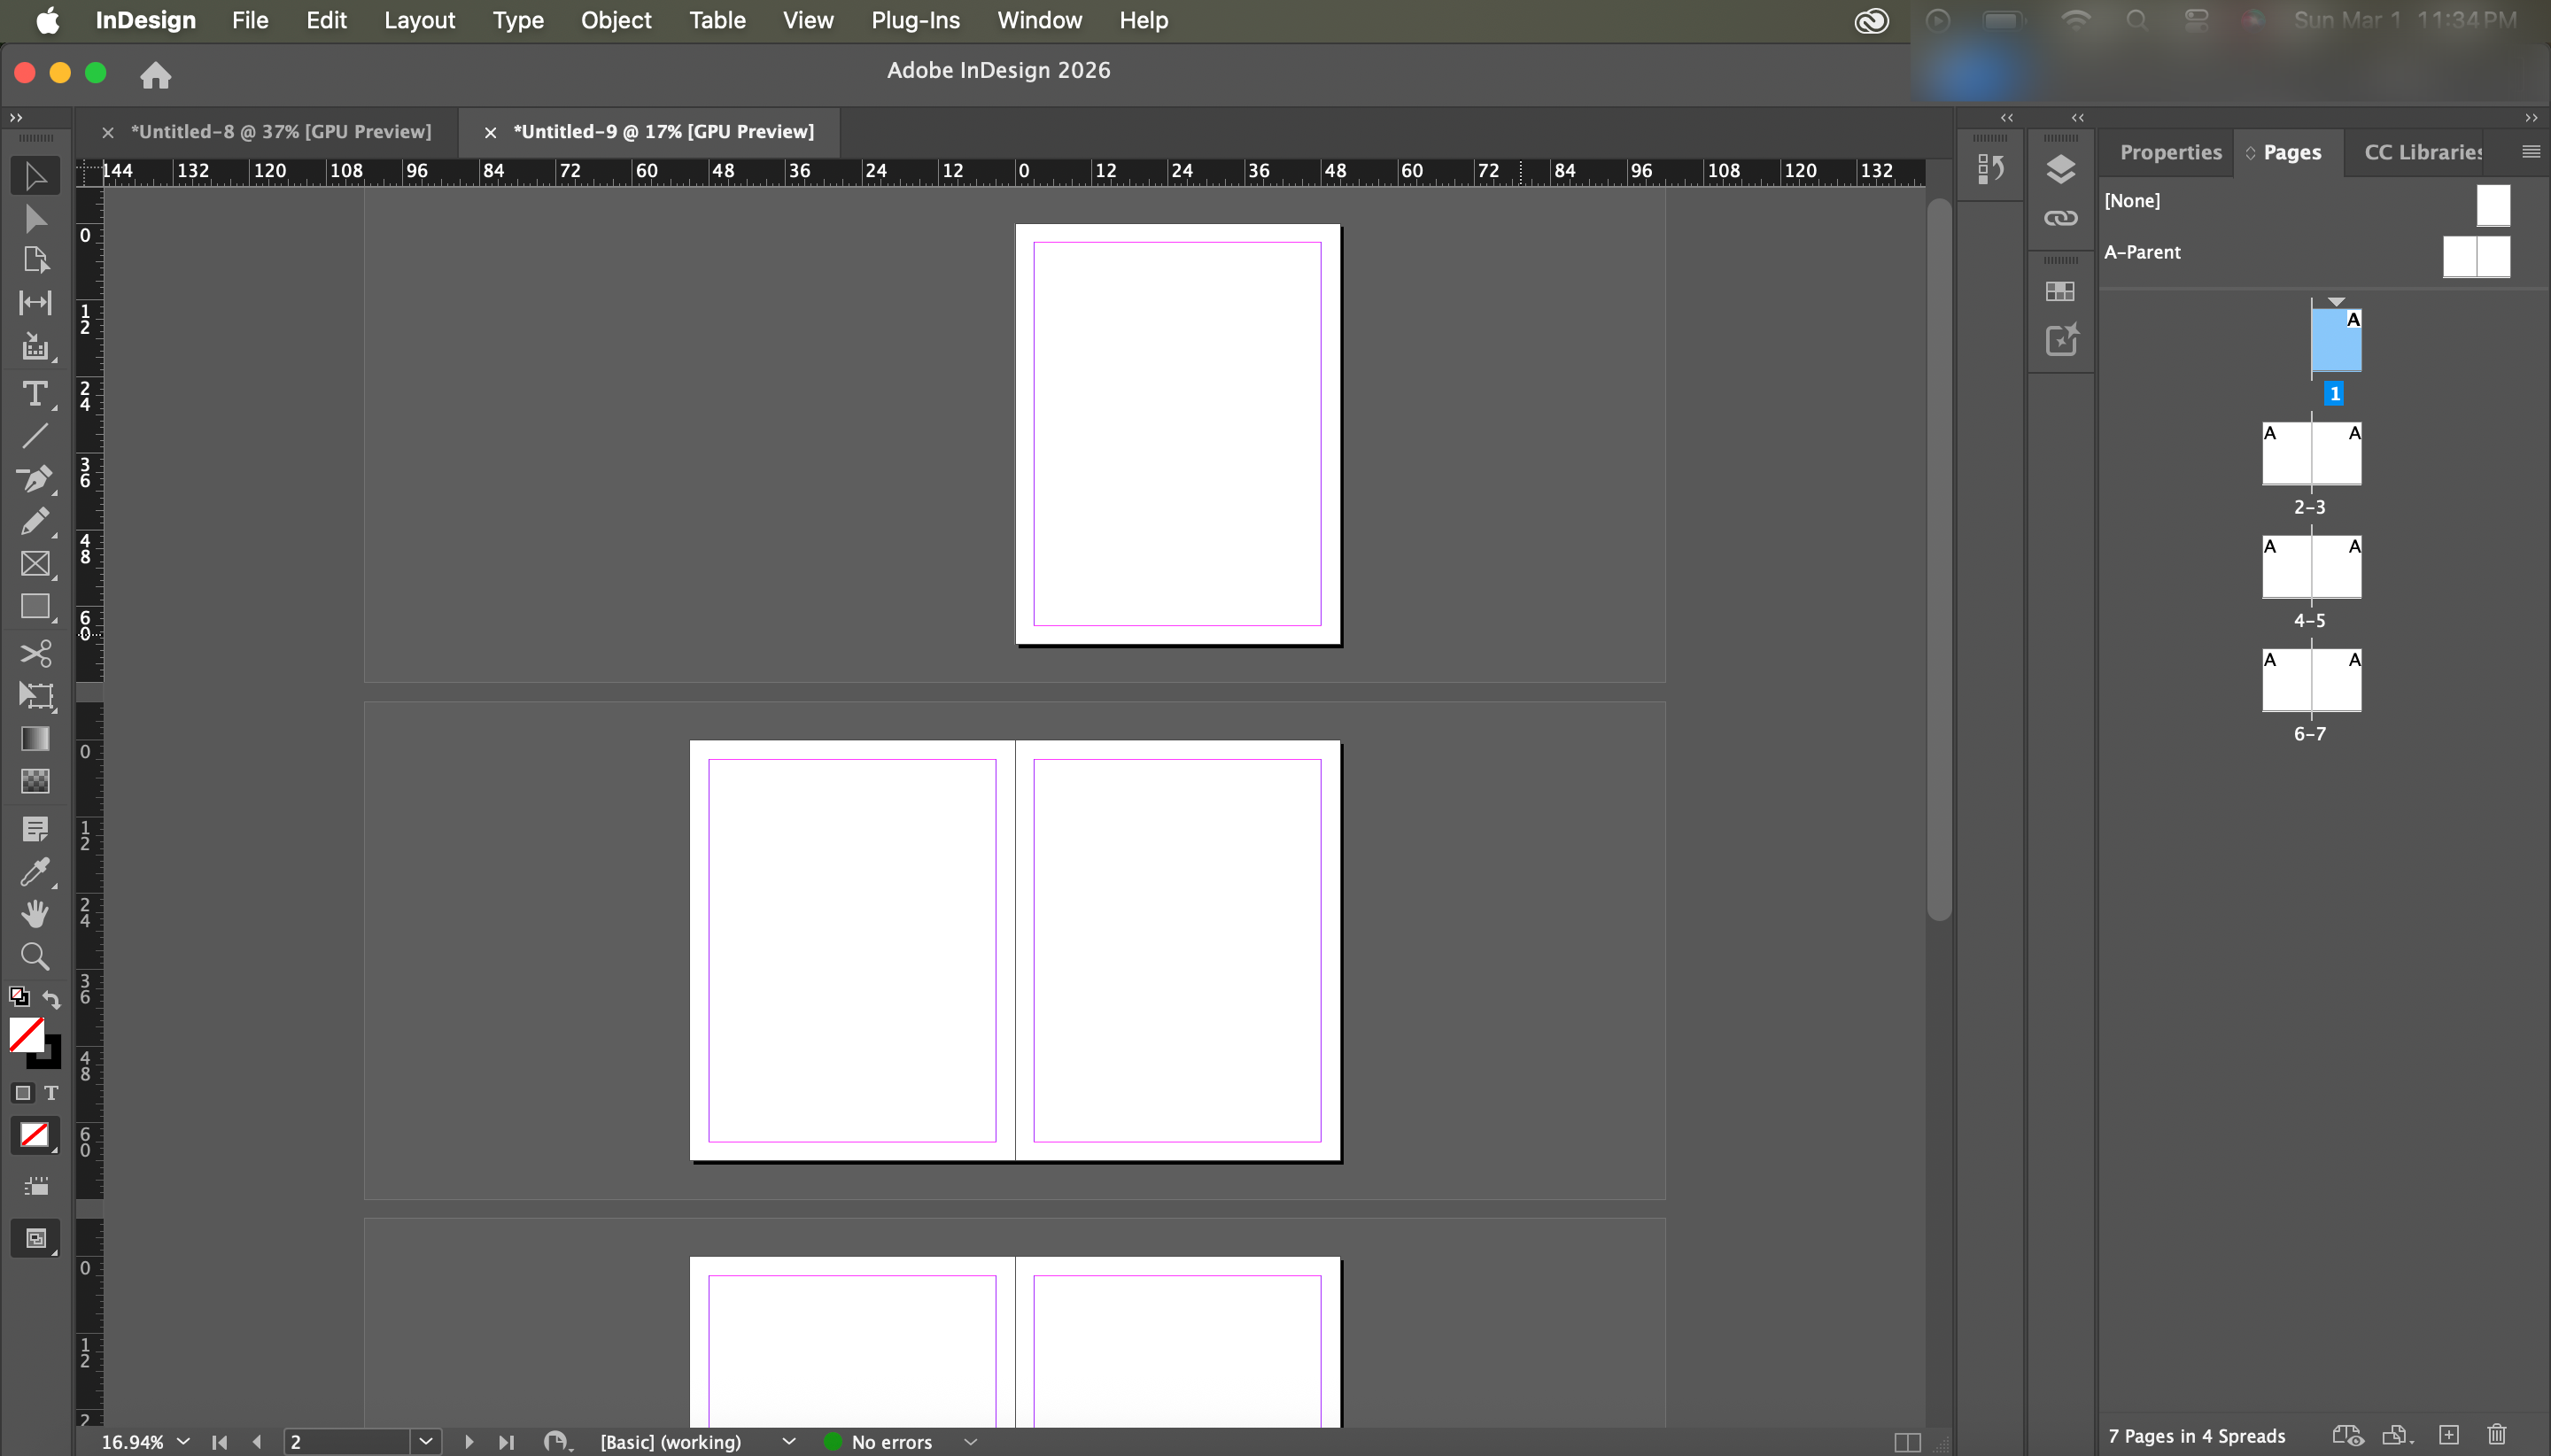Expand the page number dropdown

coord(426,1442)
